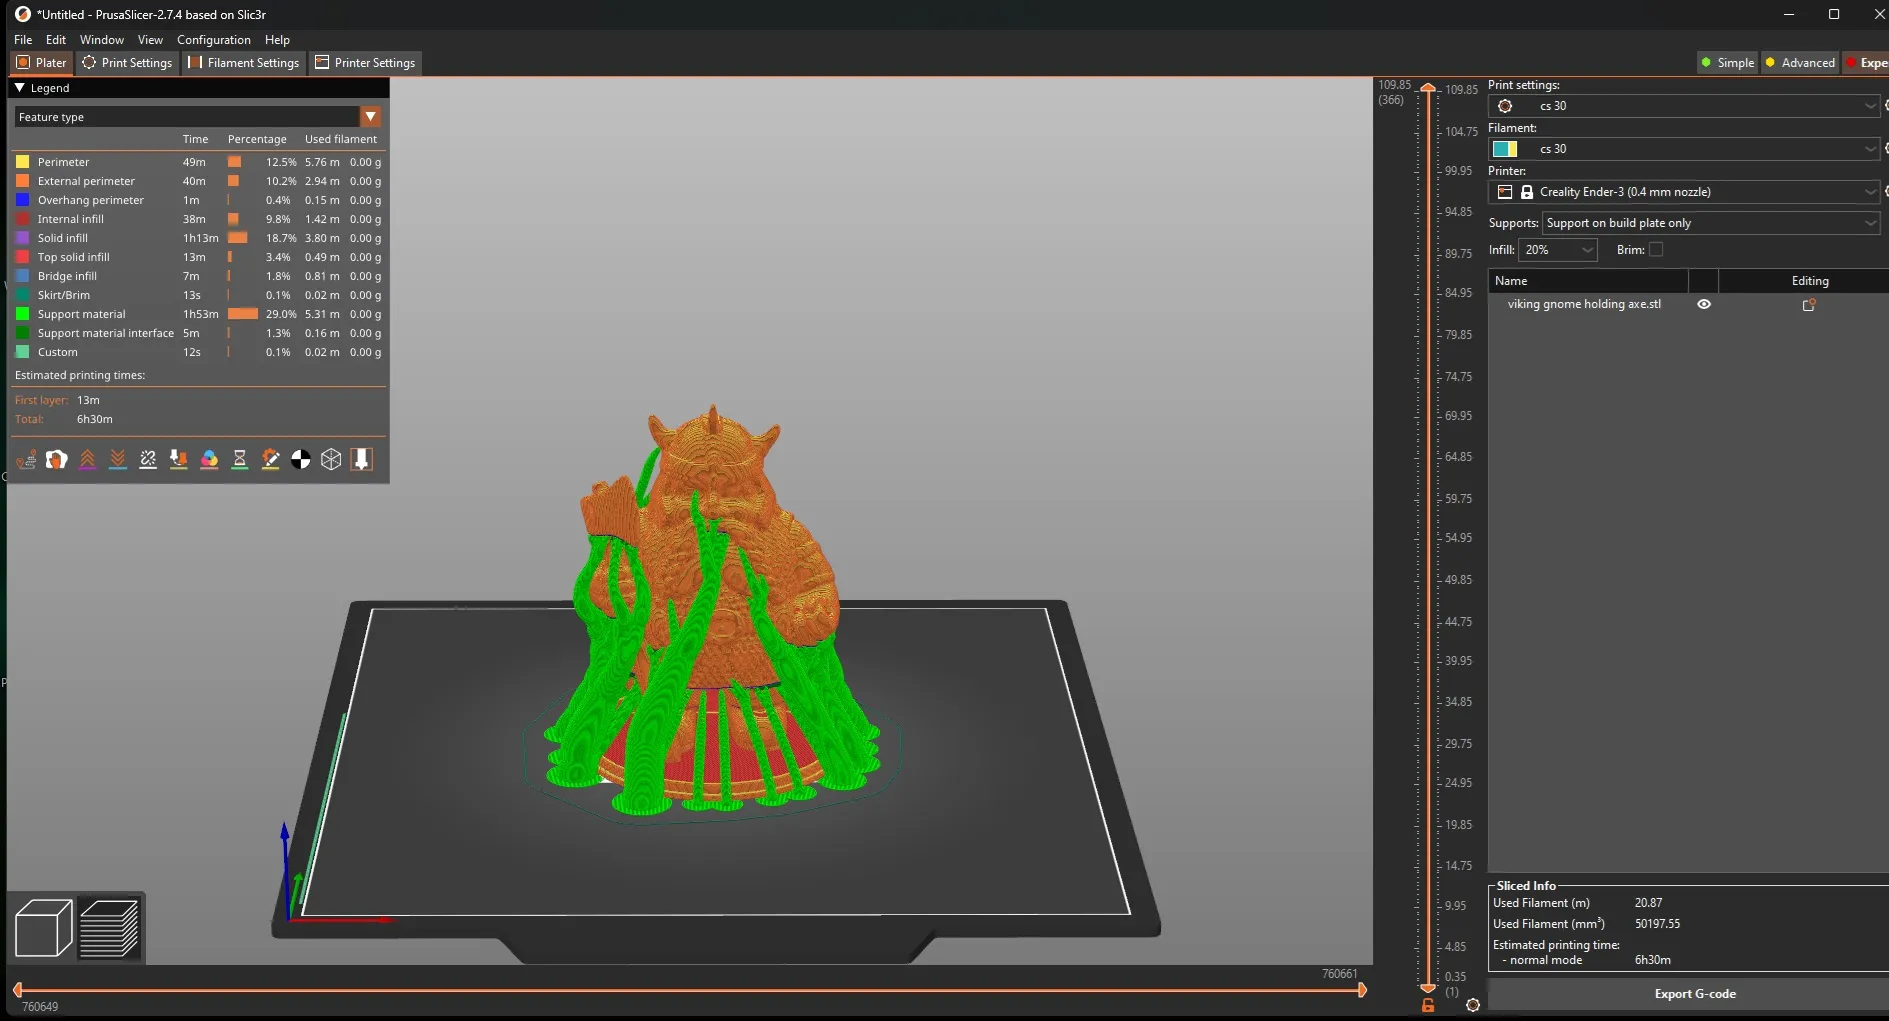Switch to the Print Settings tab

(x=127, y=63)
